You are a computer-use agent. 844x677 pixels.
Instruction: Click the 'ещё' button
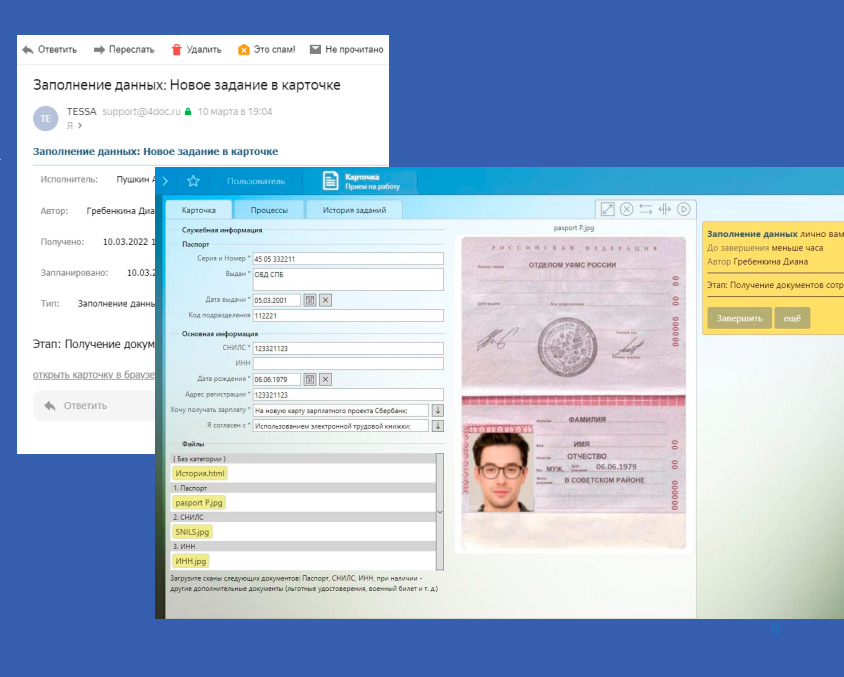coord(792,318)
